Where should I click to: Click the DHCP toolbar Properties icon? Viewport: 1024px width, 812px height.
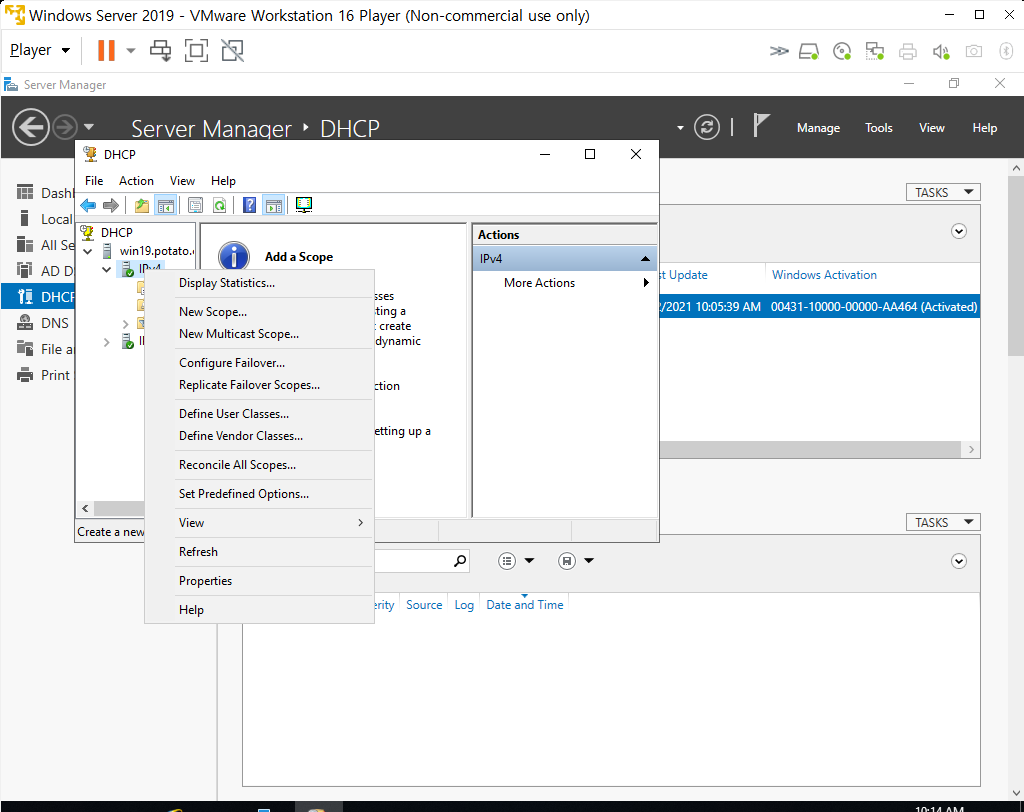click(195, 206)
